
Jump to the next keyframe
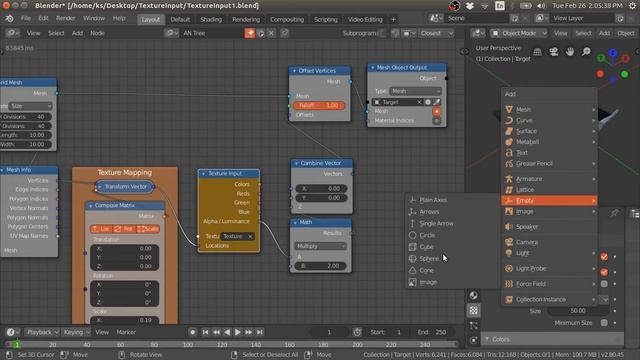[249, 332]
